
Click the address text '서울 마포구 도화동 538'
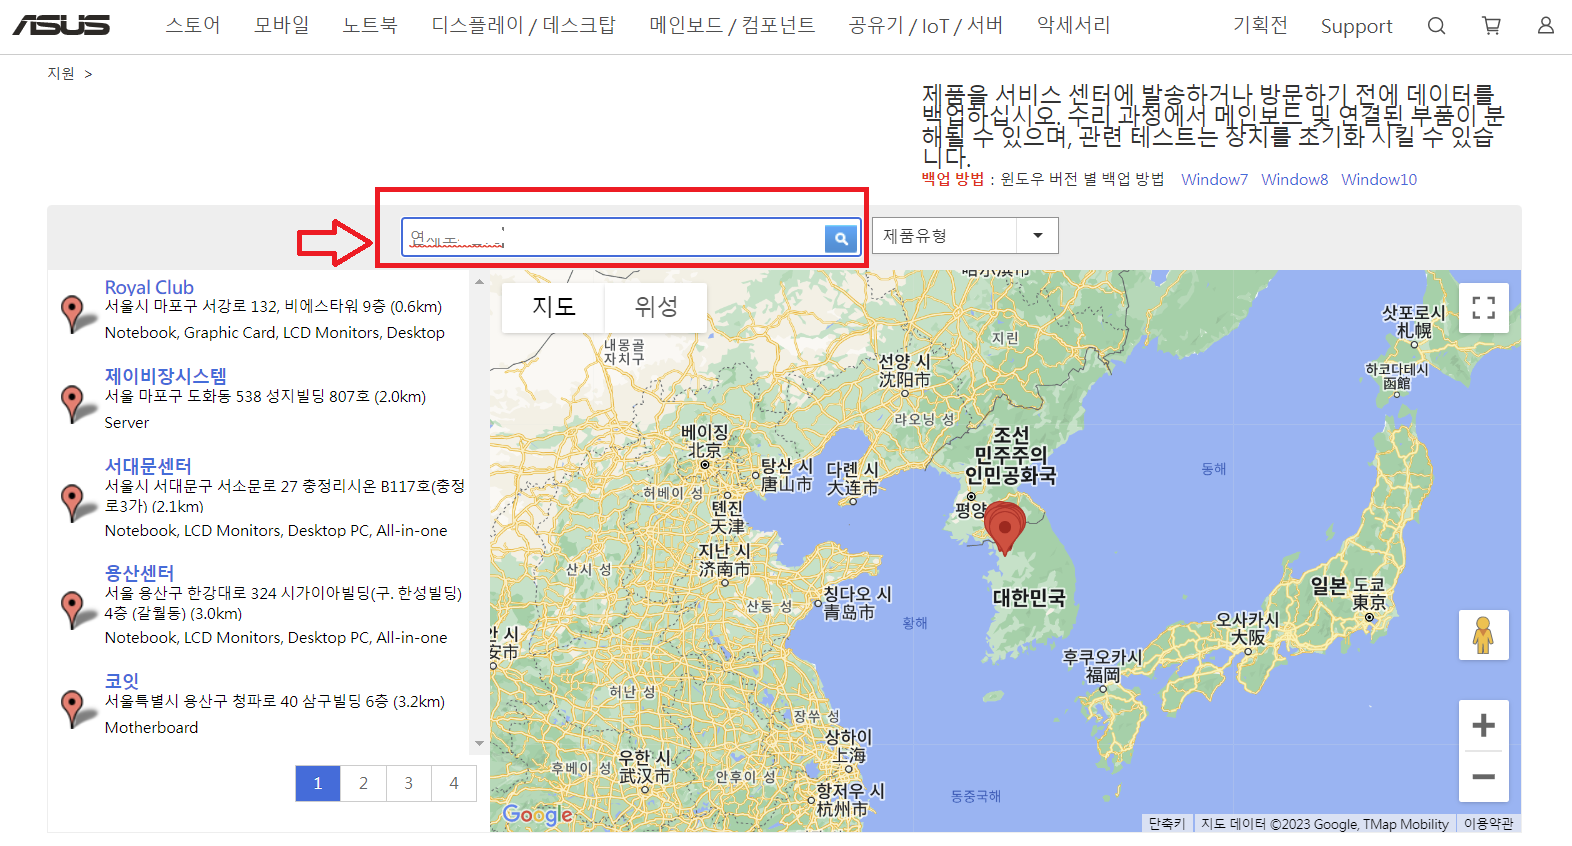tap(183, 397)
